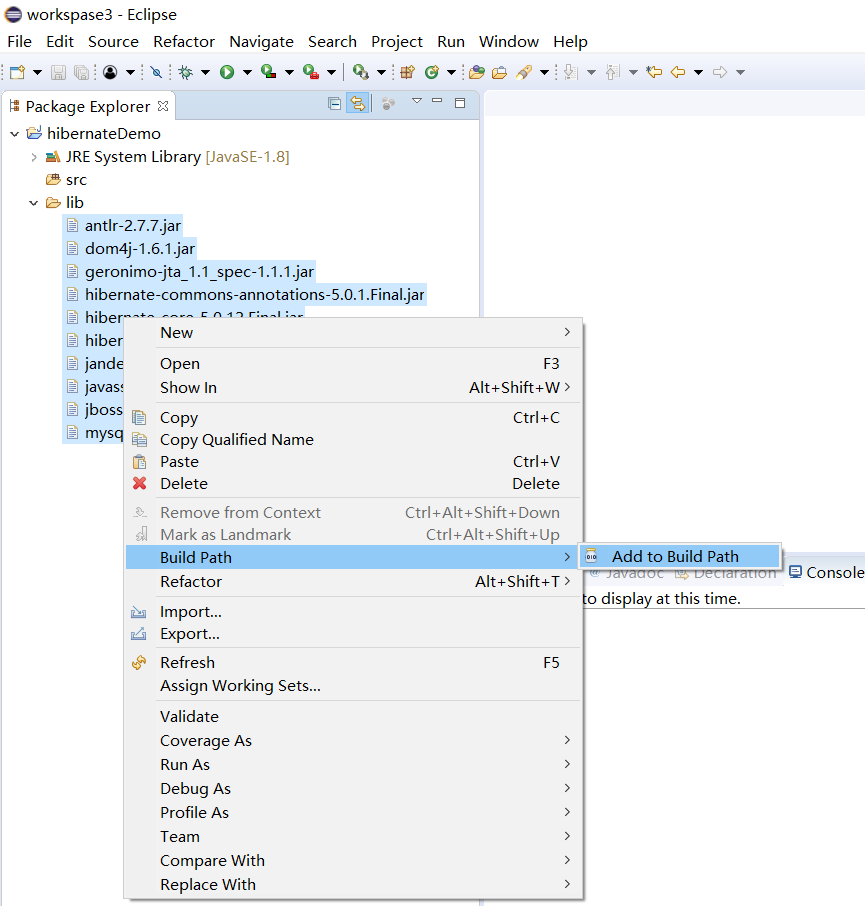Open the File menu
This screenshot has height=906, width=865.
tap(19, 42)
